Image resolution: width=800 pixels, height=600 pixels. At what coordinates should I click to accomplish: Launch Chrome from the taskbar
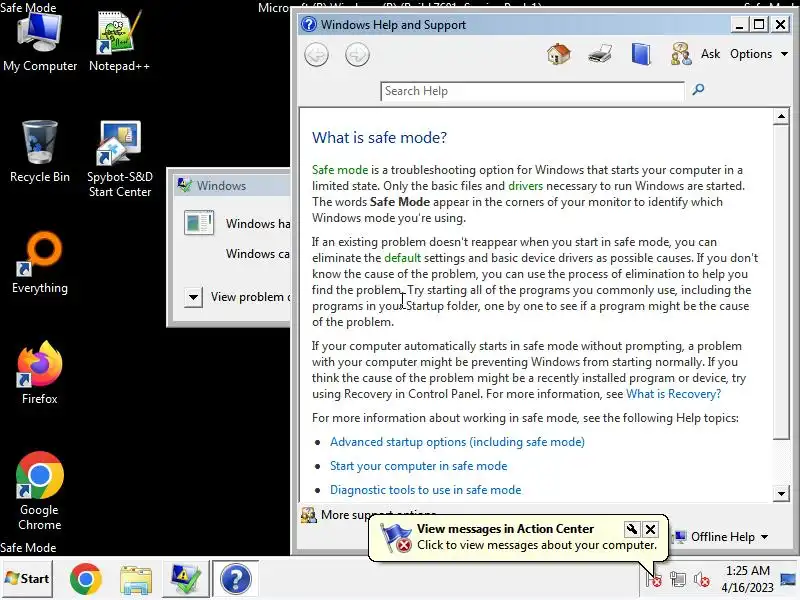(86, 579)
